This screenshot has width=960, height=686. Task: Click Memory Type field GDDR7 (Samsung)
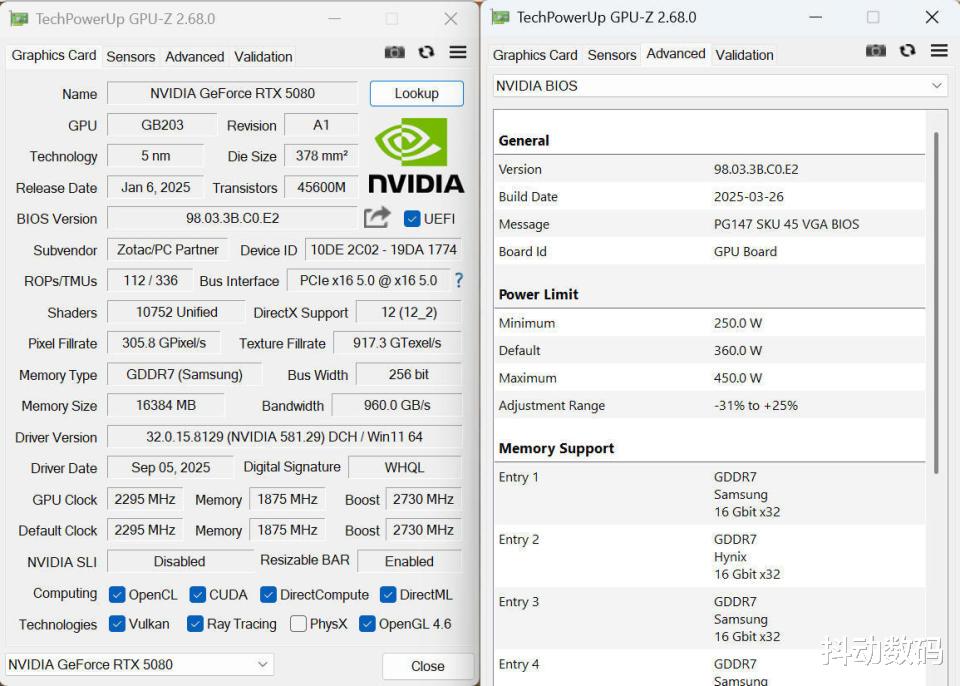(184, 374)
